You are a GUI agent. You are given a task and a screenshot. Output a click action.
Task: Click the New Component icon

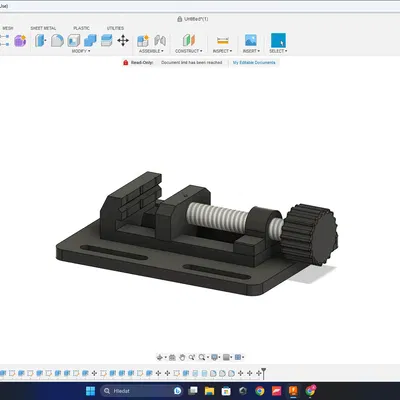(x=143, y=41)
